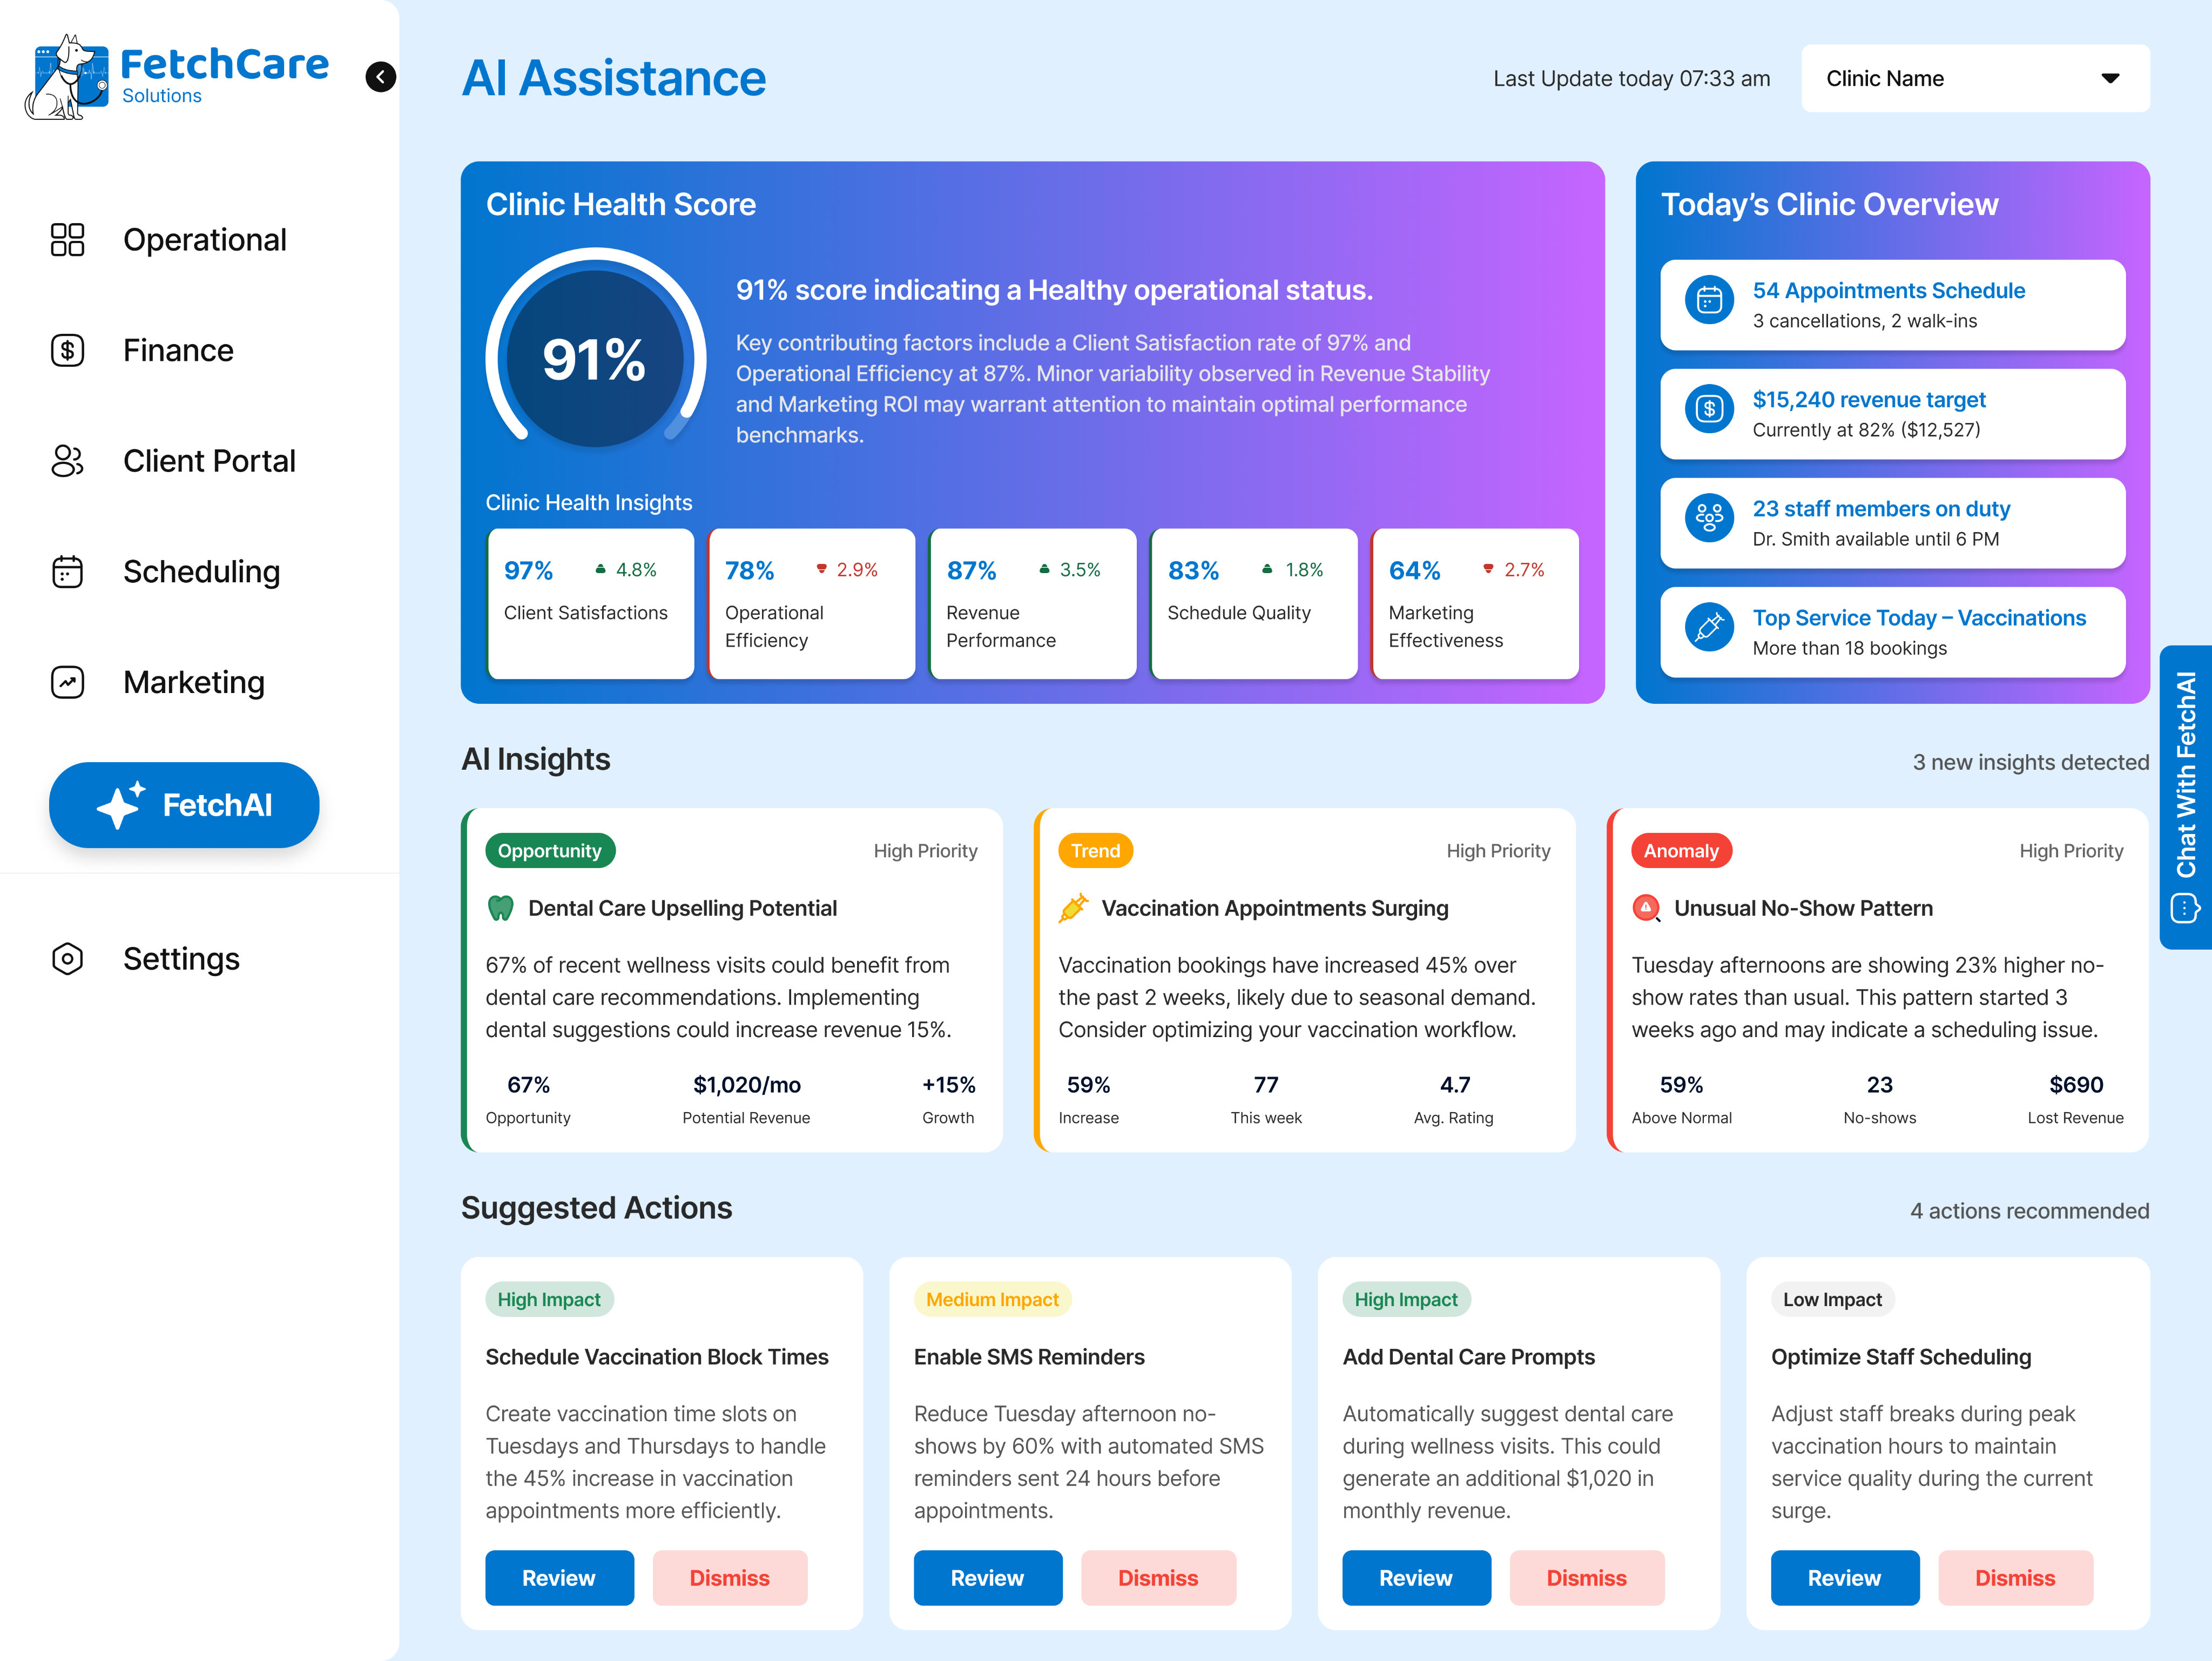Viewport: 2212px width, 1661px height.
Task: Open the Chat With FetchAI side tab
Action: 2186,796
